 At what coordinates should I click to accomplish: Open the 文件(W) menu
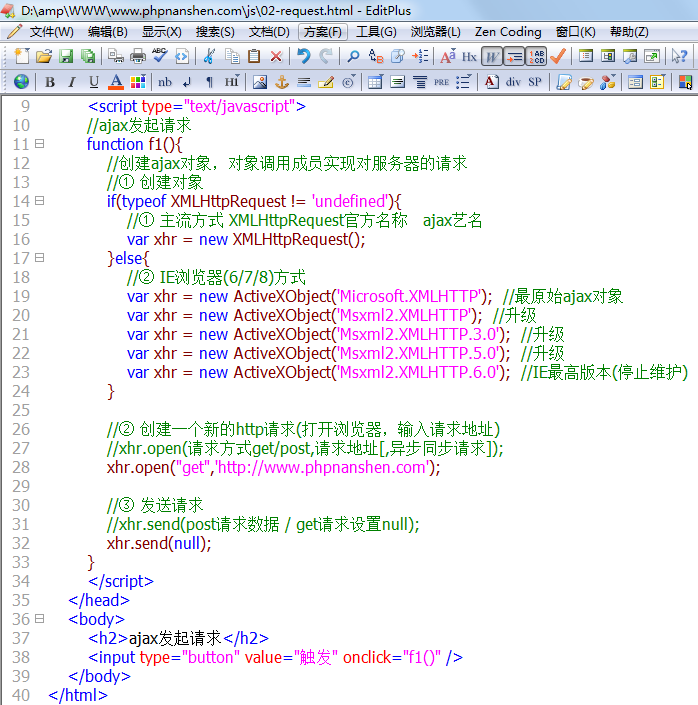tap(51, 32)
